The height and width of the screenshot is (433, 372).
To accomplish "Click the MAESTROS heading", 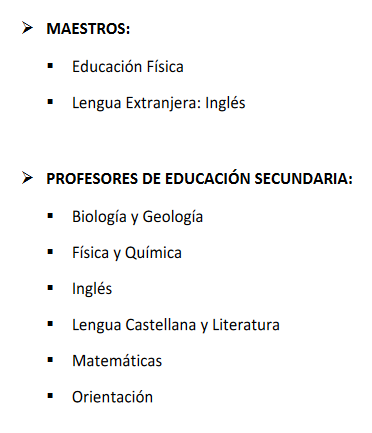I will point(88,28).
